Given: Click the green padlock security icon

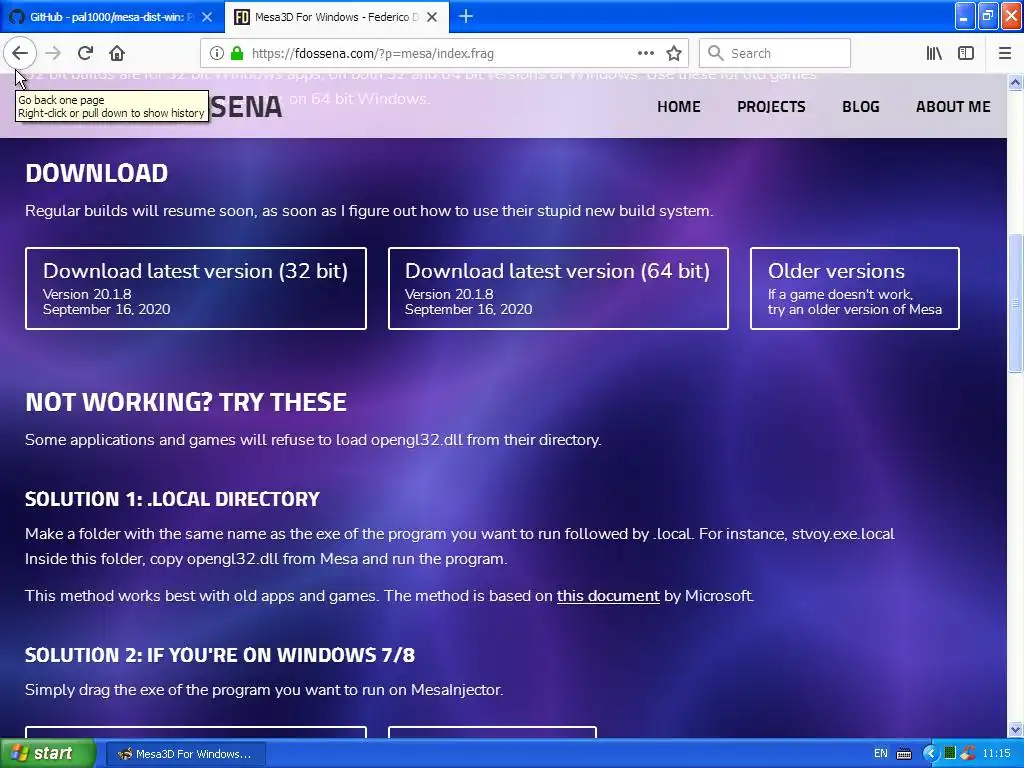Looking at the screenshot, I should point(237,53).
